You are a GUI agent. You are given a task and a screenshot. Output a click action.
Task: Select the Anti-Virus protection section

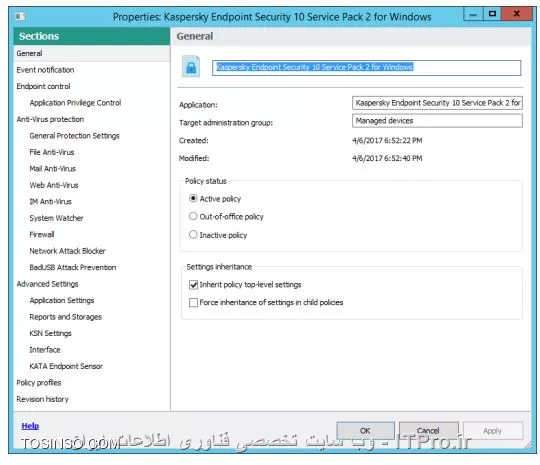[50, 119]
